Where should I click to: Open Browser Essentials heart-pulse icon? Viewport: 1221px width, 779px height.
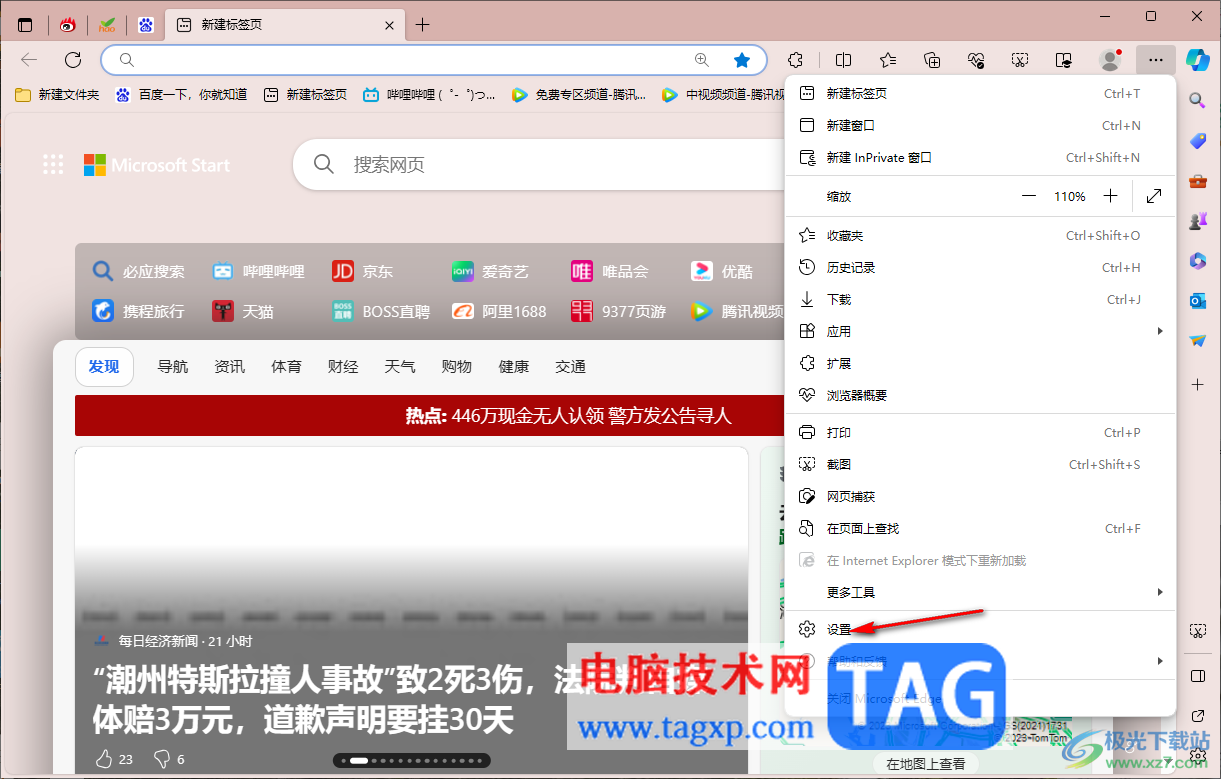point(975,60)
